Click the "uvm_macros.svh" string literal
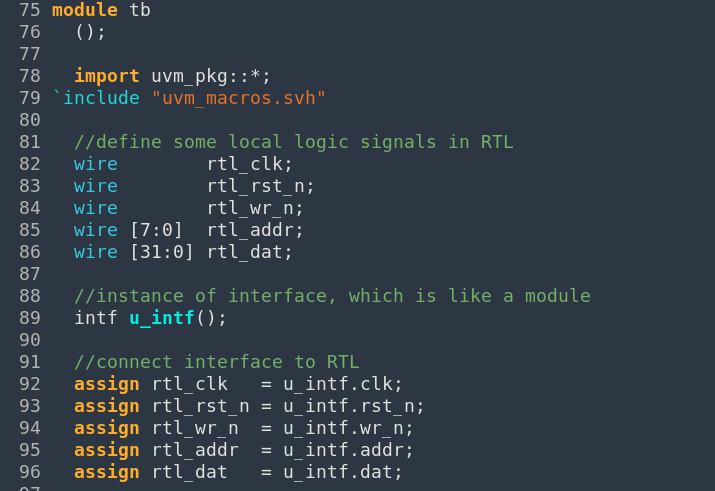 (x=239, y=98)
